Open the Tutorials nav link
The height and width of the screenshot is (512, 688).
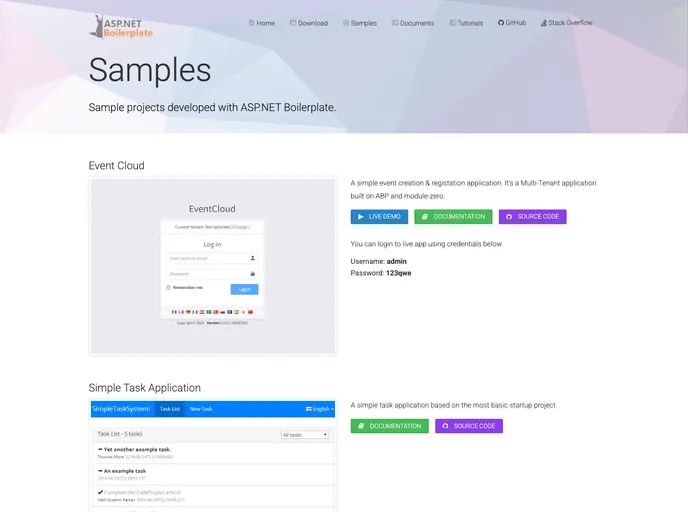(466, 23)
